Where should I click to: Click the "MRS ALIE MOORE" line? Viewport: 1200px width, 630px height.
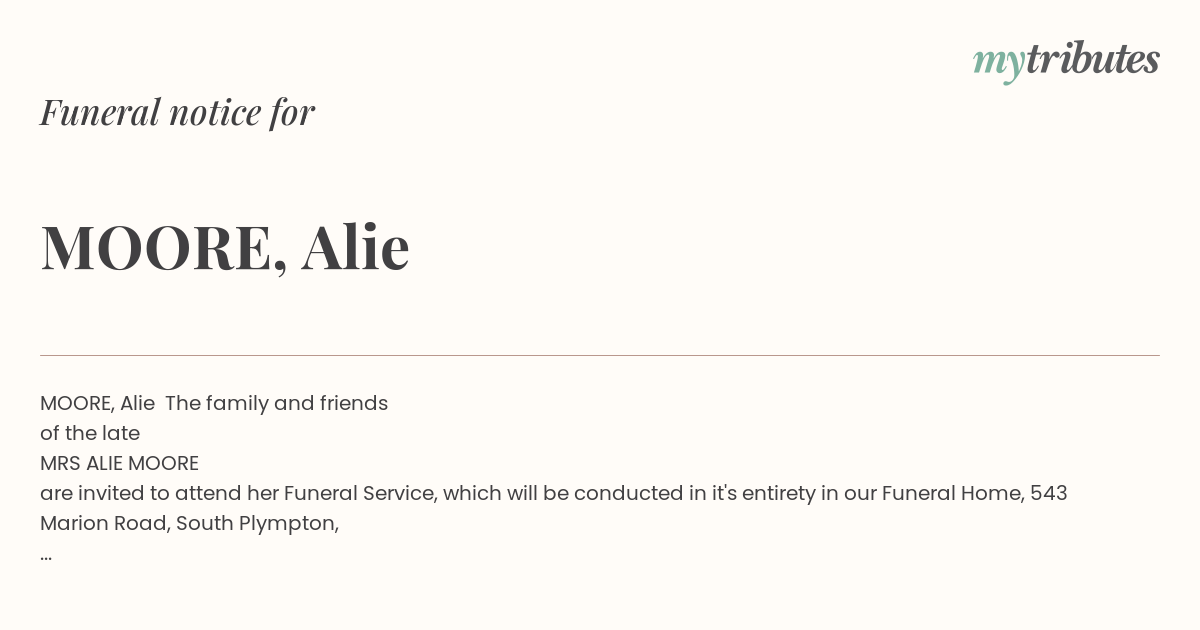(119, 463)
